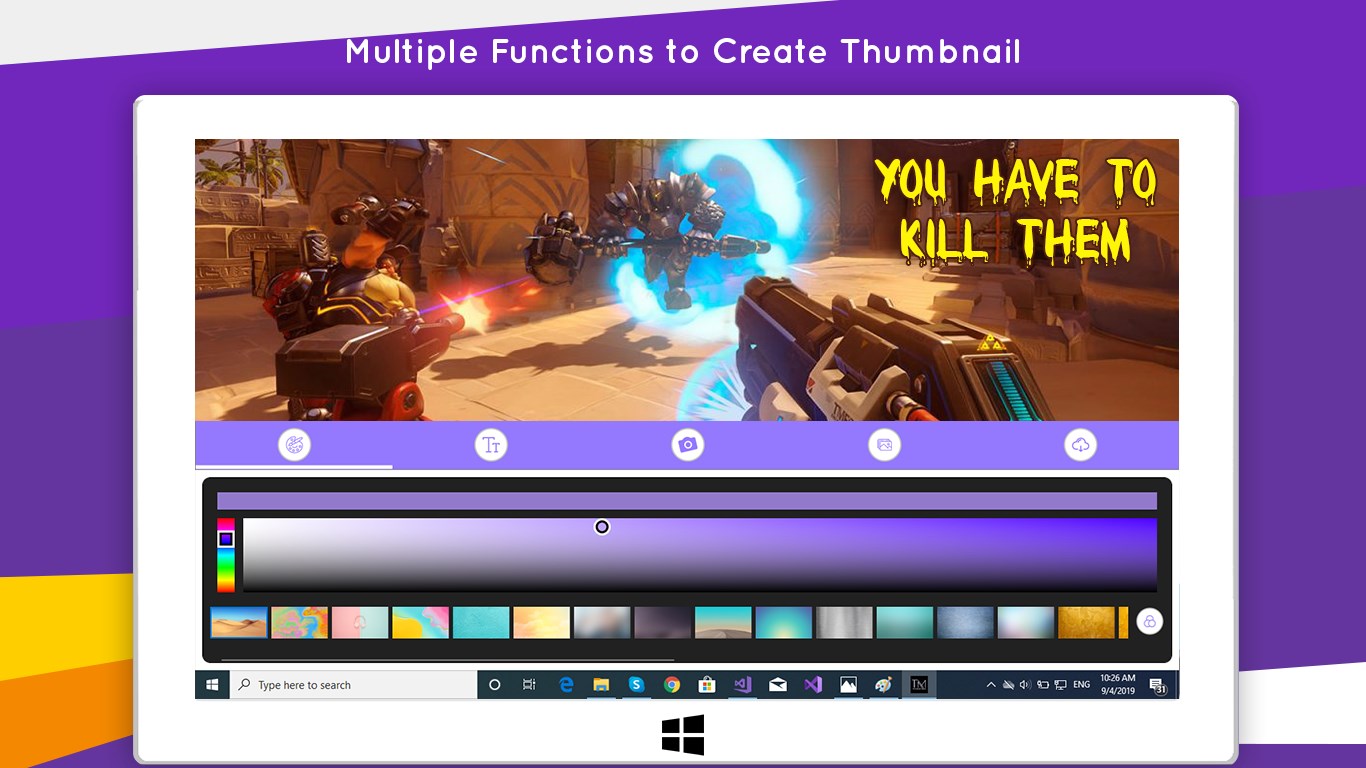Open the Mail app from the taskbar

pyautogui.click(x=777, y=685)
